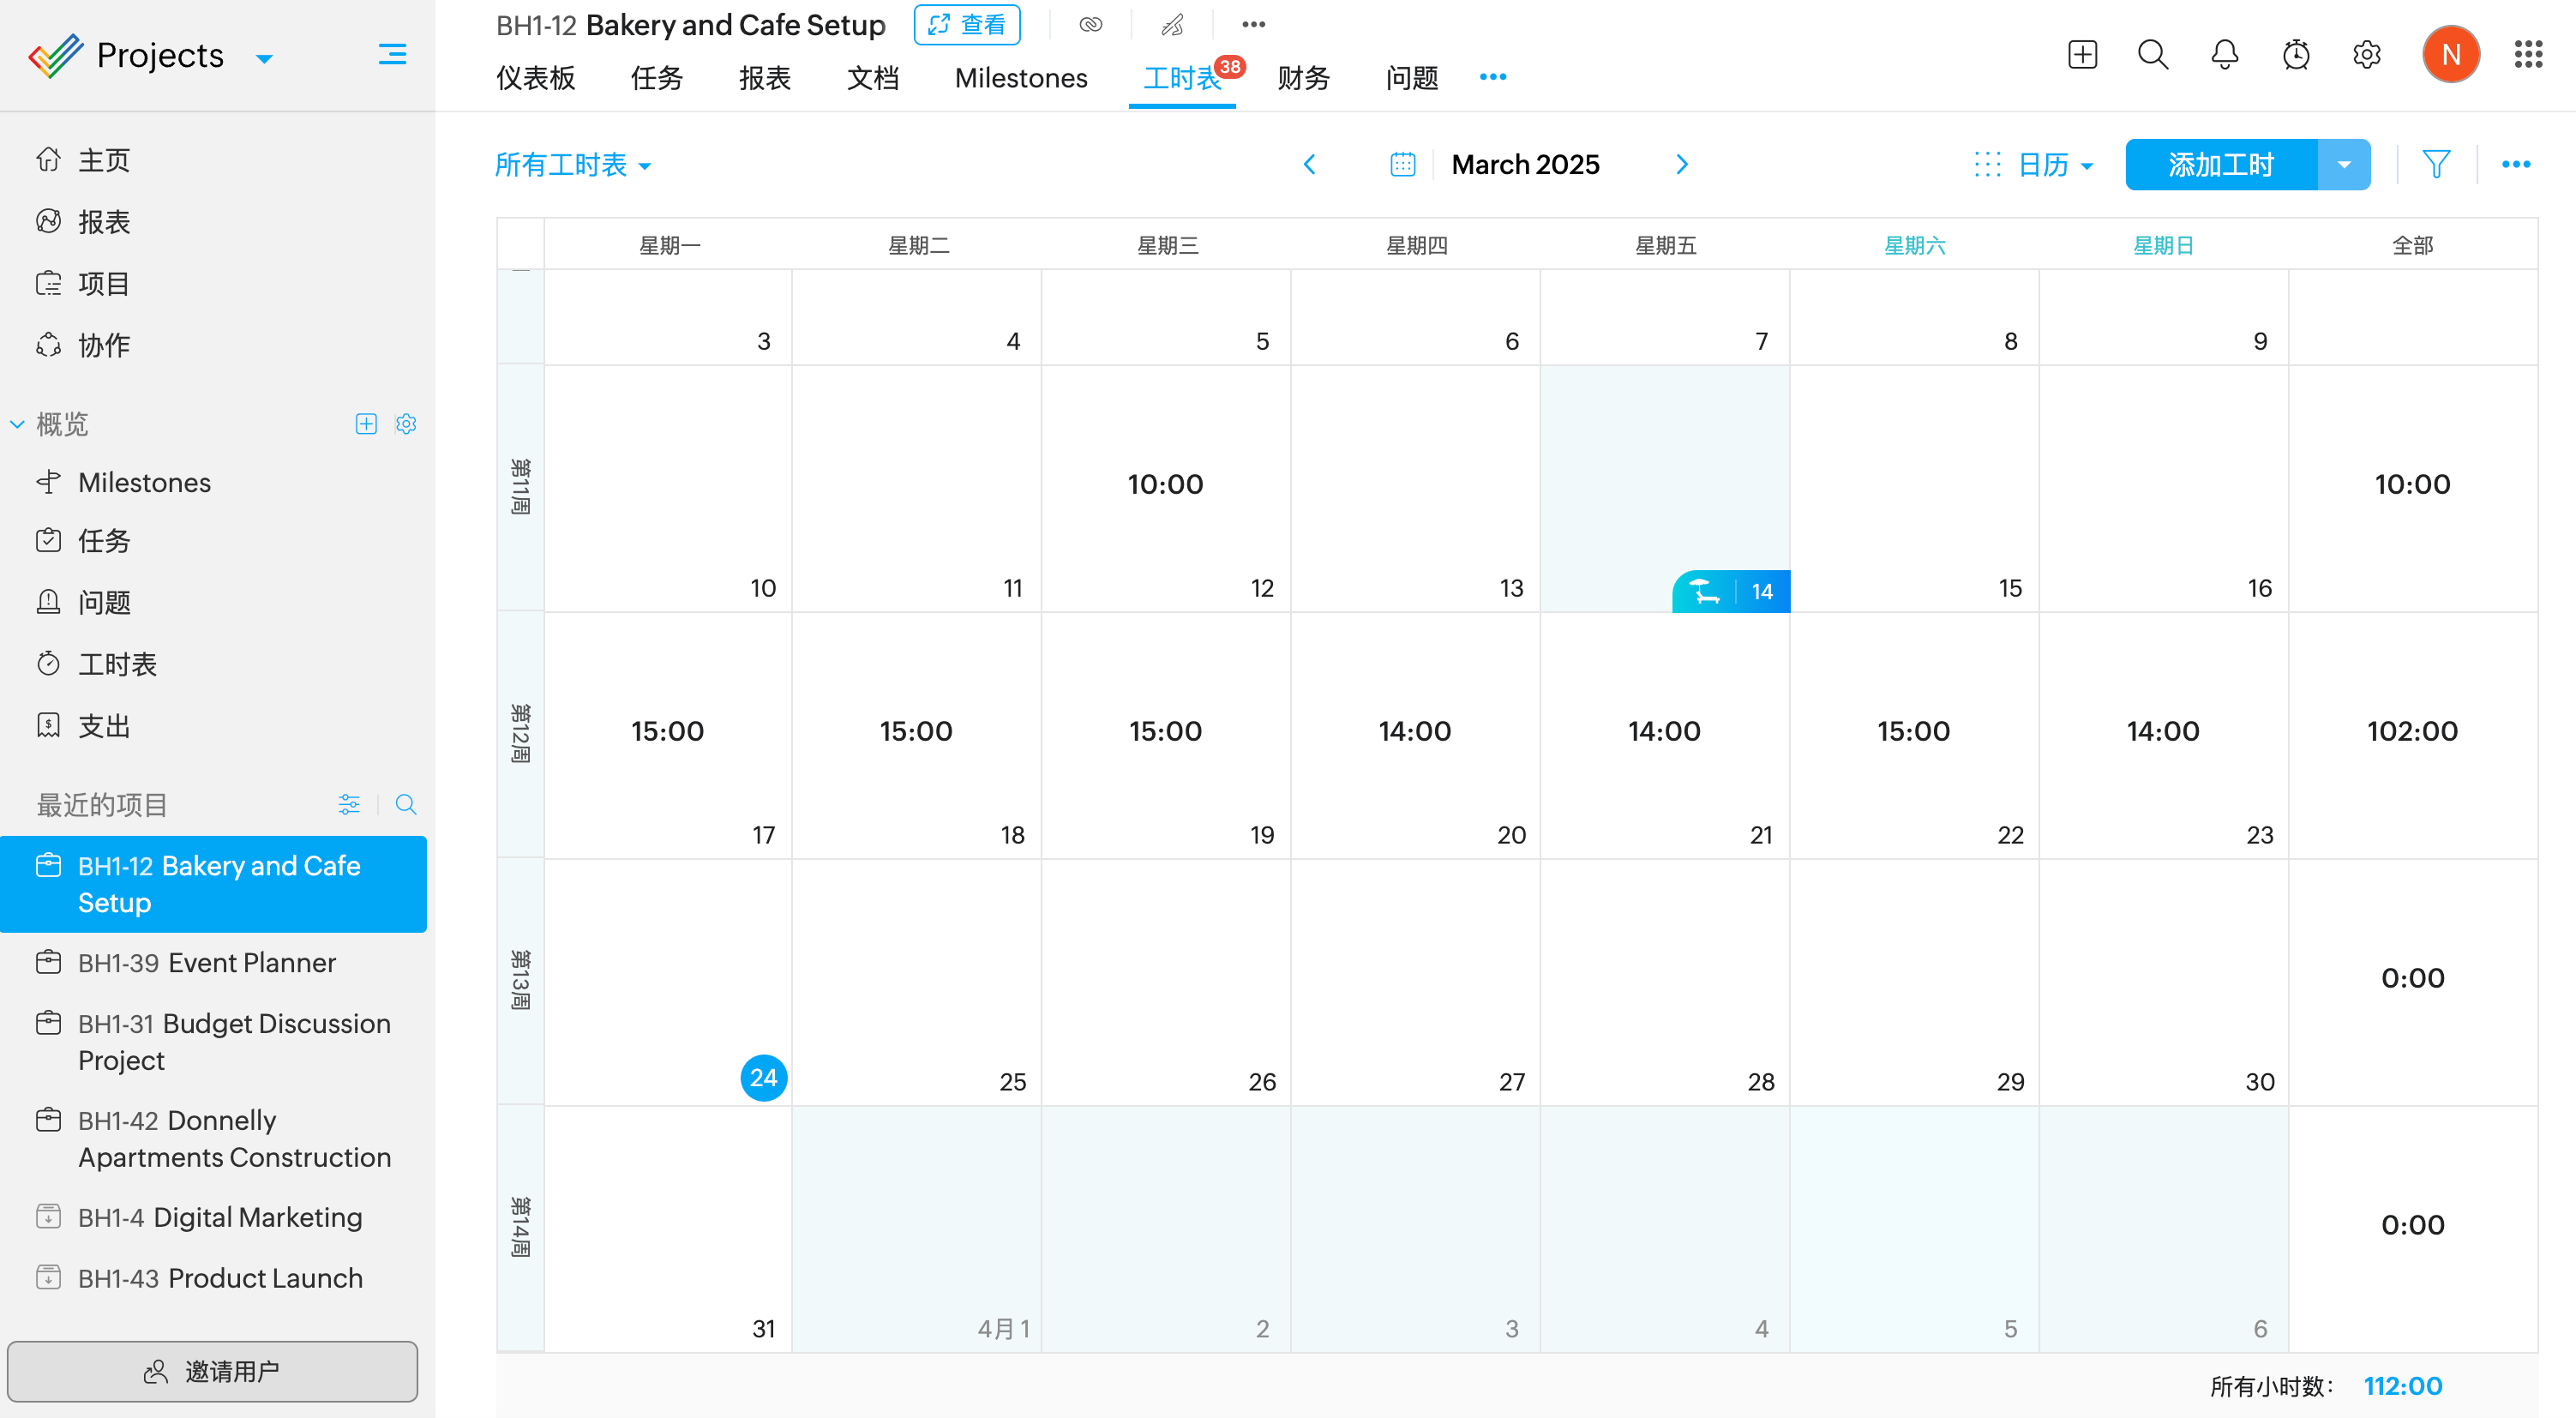Search recent projects with magnifier icon

(x=405, y=805)
